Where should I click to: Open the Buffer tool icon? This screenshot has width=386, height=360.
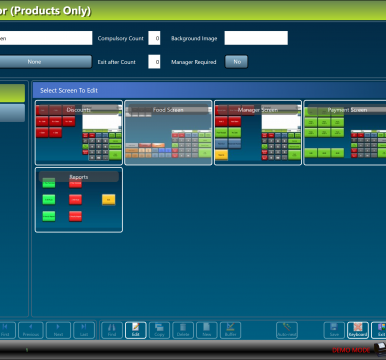point(230,330)
